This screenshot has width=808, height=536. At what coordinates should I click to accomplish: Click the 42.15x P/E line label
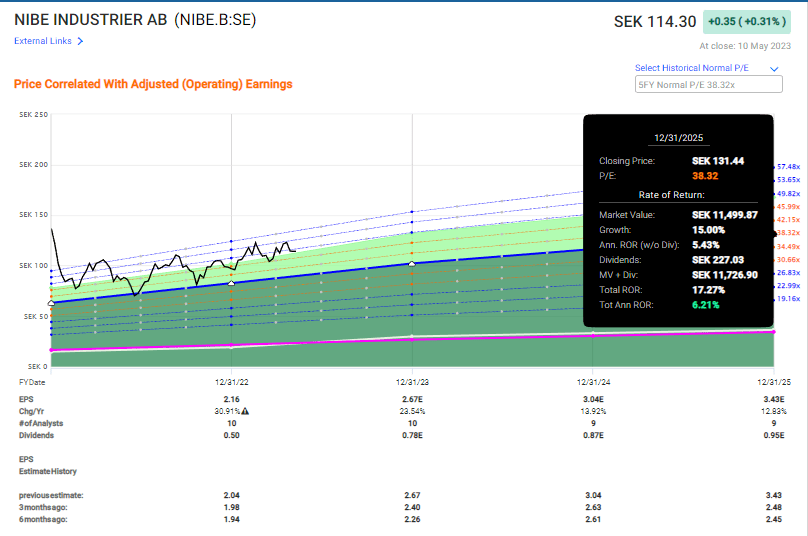(788, 220)
